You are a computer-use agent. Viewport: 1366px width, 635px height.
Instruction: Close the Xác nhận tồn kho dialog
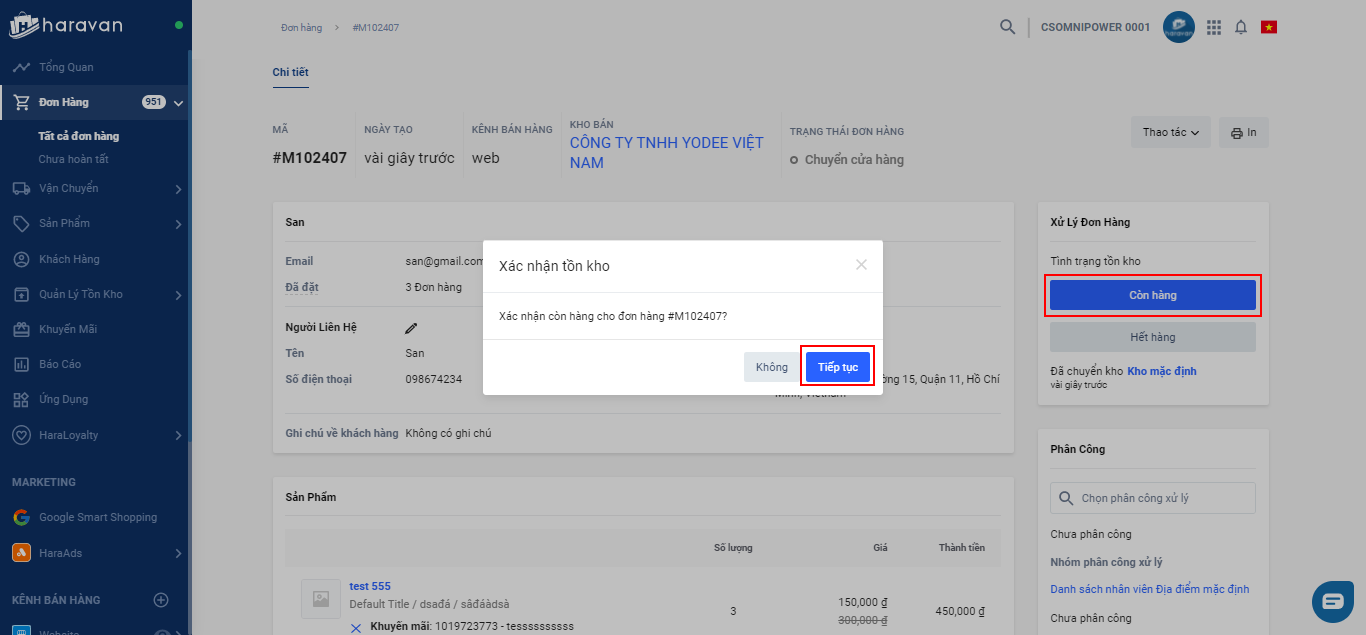(861, 265)
